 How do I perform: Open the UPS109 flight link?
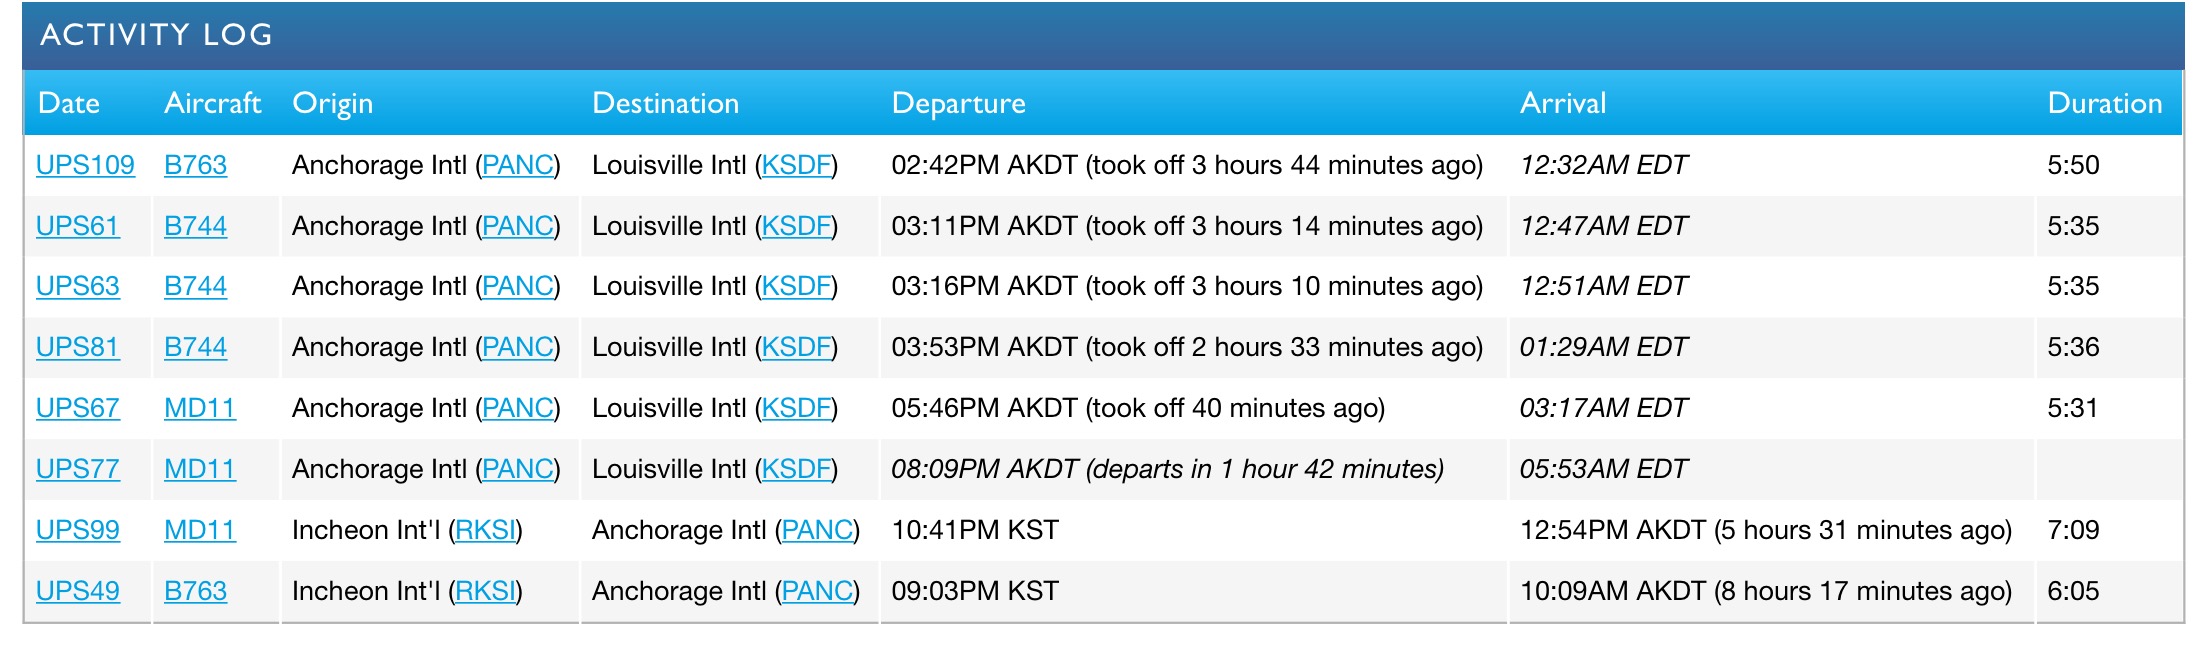click(x=85, y=165)
